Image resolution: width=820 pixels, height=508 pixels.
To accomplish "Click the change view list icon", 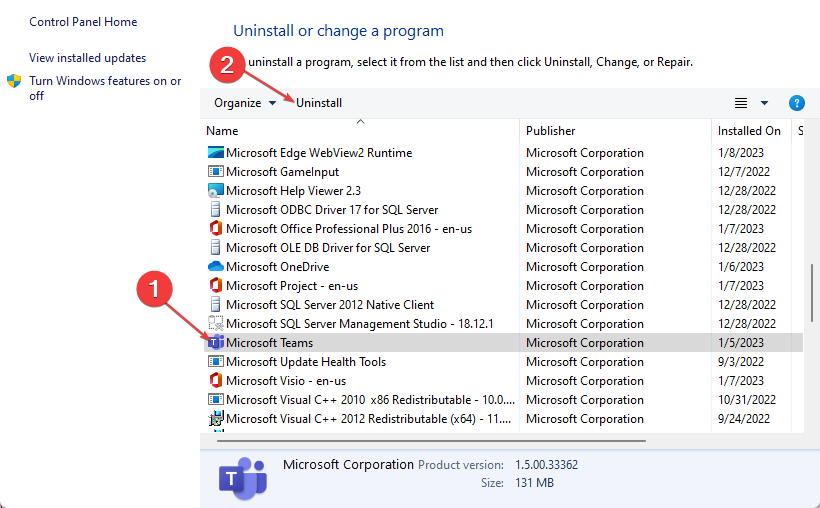I will (x=741, y=103).
